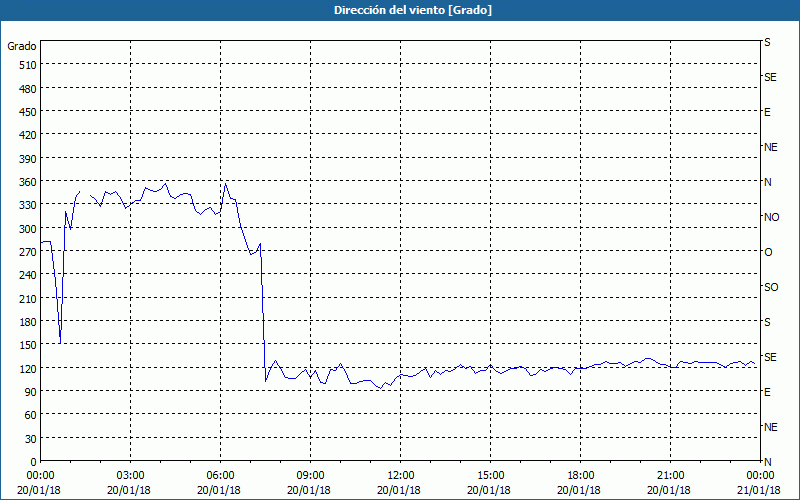
Task: Click the 210 degree axis label
Action: (x=28, y=298)
